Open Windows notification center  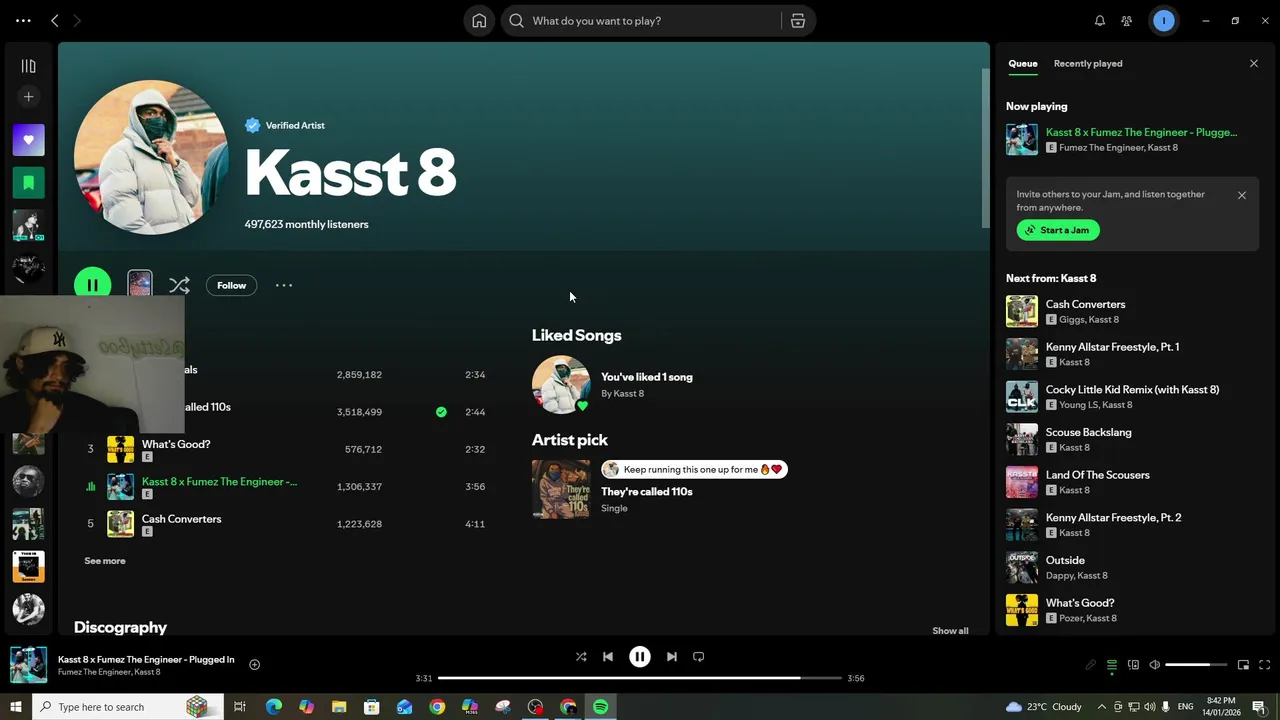1258,707
